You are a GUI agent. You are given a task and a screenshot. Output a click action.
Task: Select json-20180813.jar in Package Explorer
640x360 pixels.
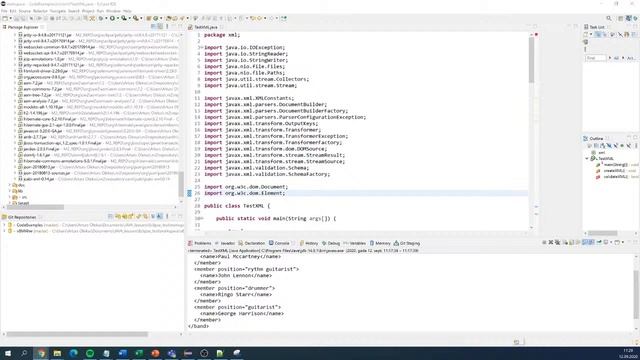click(39, 167)
